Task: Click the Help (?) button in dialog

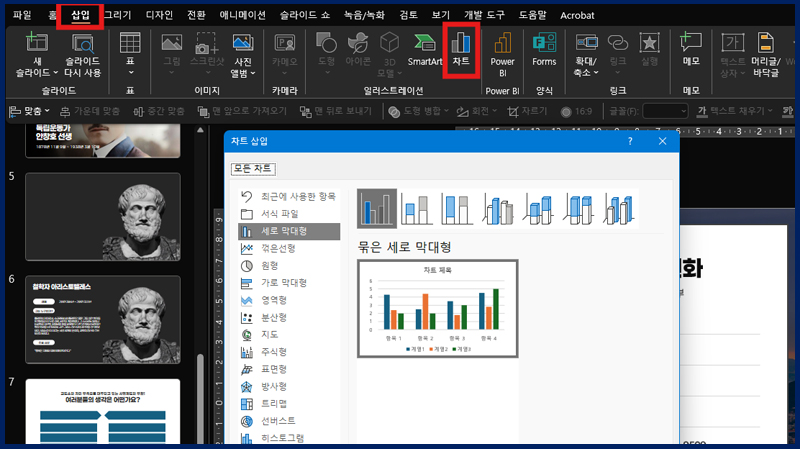Action: (x=630, y=141)
